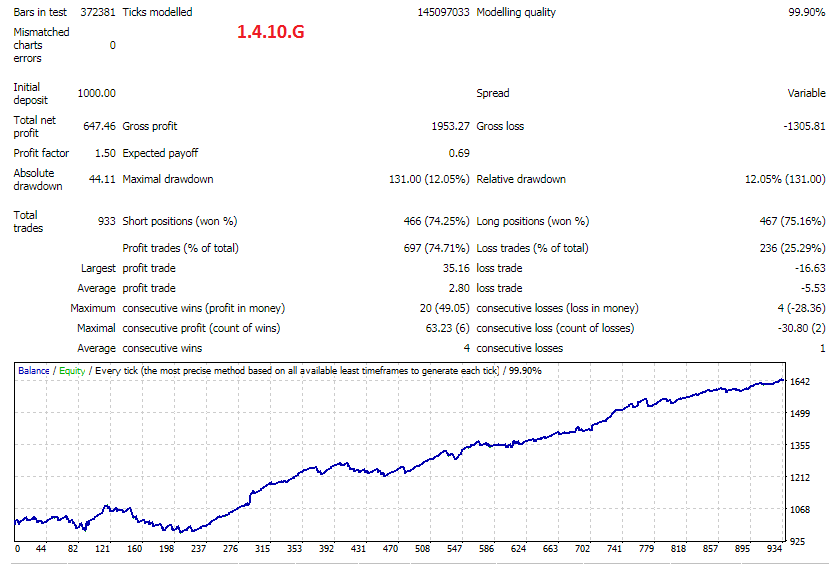Select the Absolute drawdown value 44.11
This screenshot has height=564, width=831.
(x=102, y=179)
